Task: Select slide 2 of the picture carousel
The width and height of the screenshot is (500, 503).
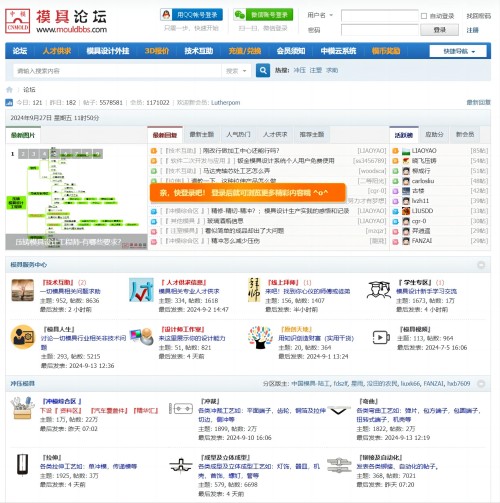Action: [23, 154]
